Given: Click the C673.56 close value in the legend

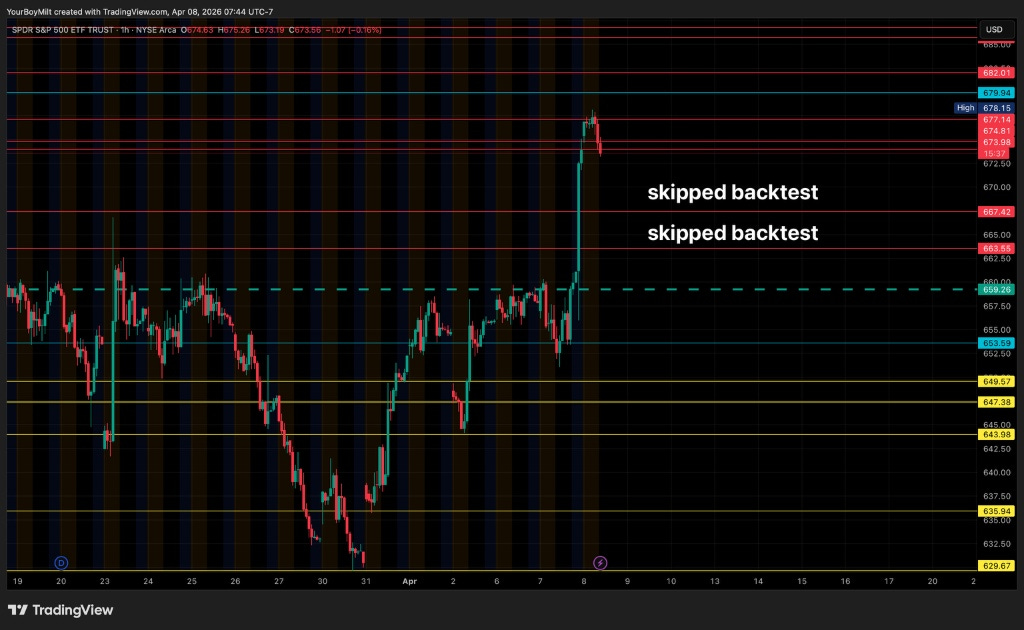Looking at the screenshot, I should point(305,30).
